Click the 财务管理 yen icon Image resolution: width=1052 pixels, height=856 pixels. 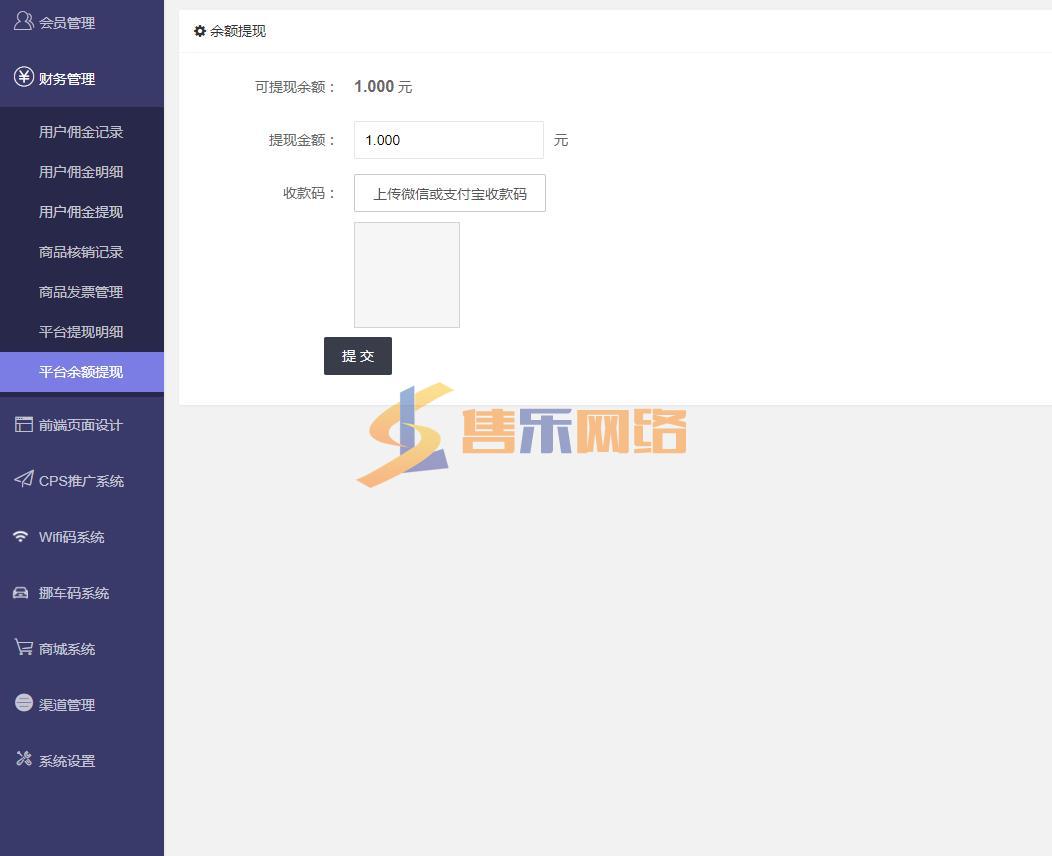pos(23,77)
